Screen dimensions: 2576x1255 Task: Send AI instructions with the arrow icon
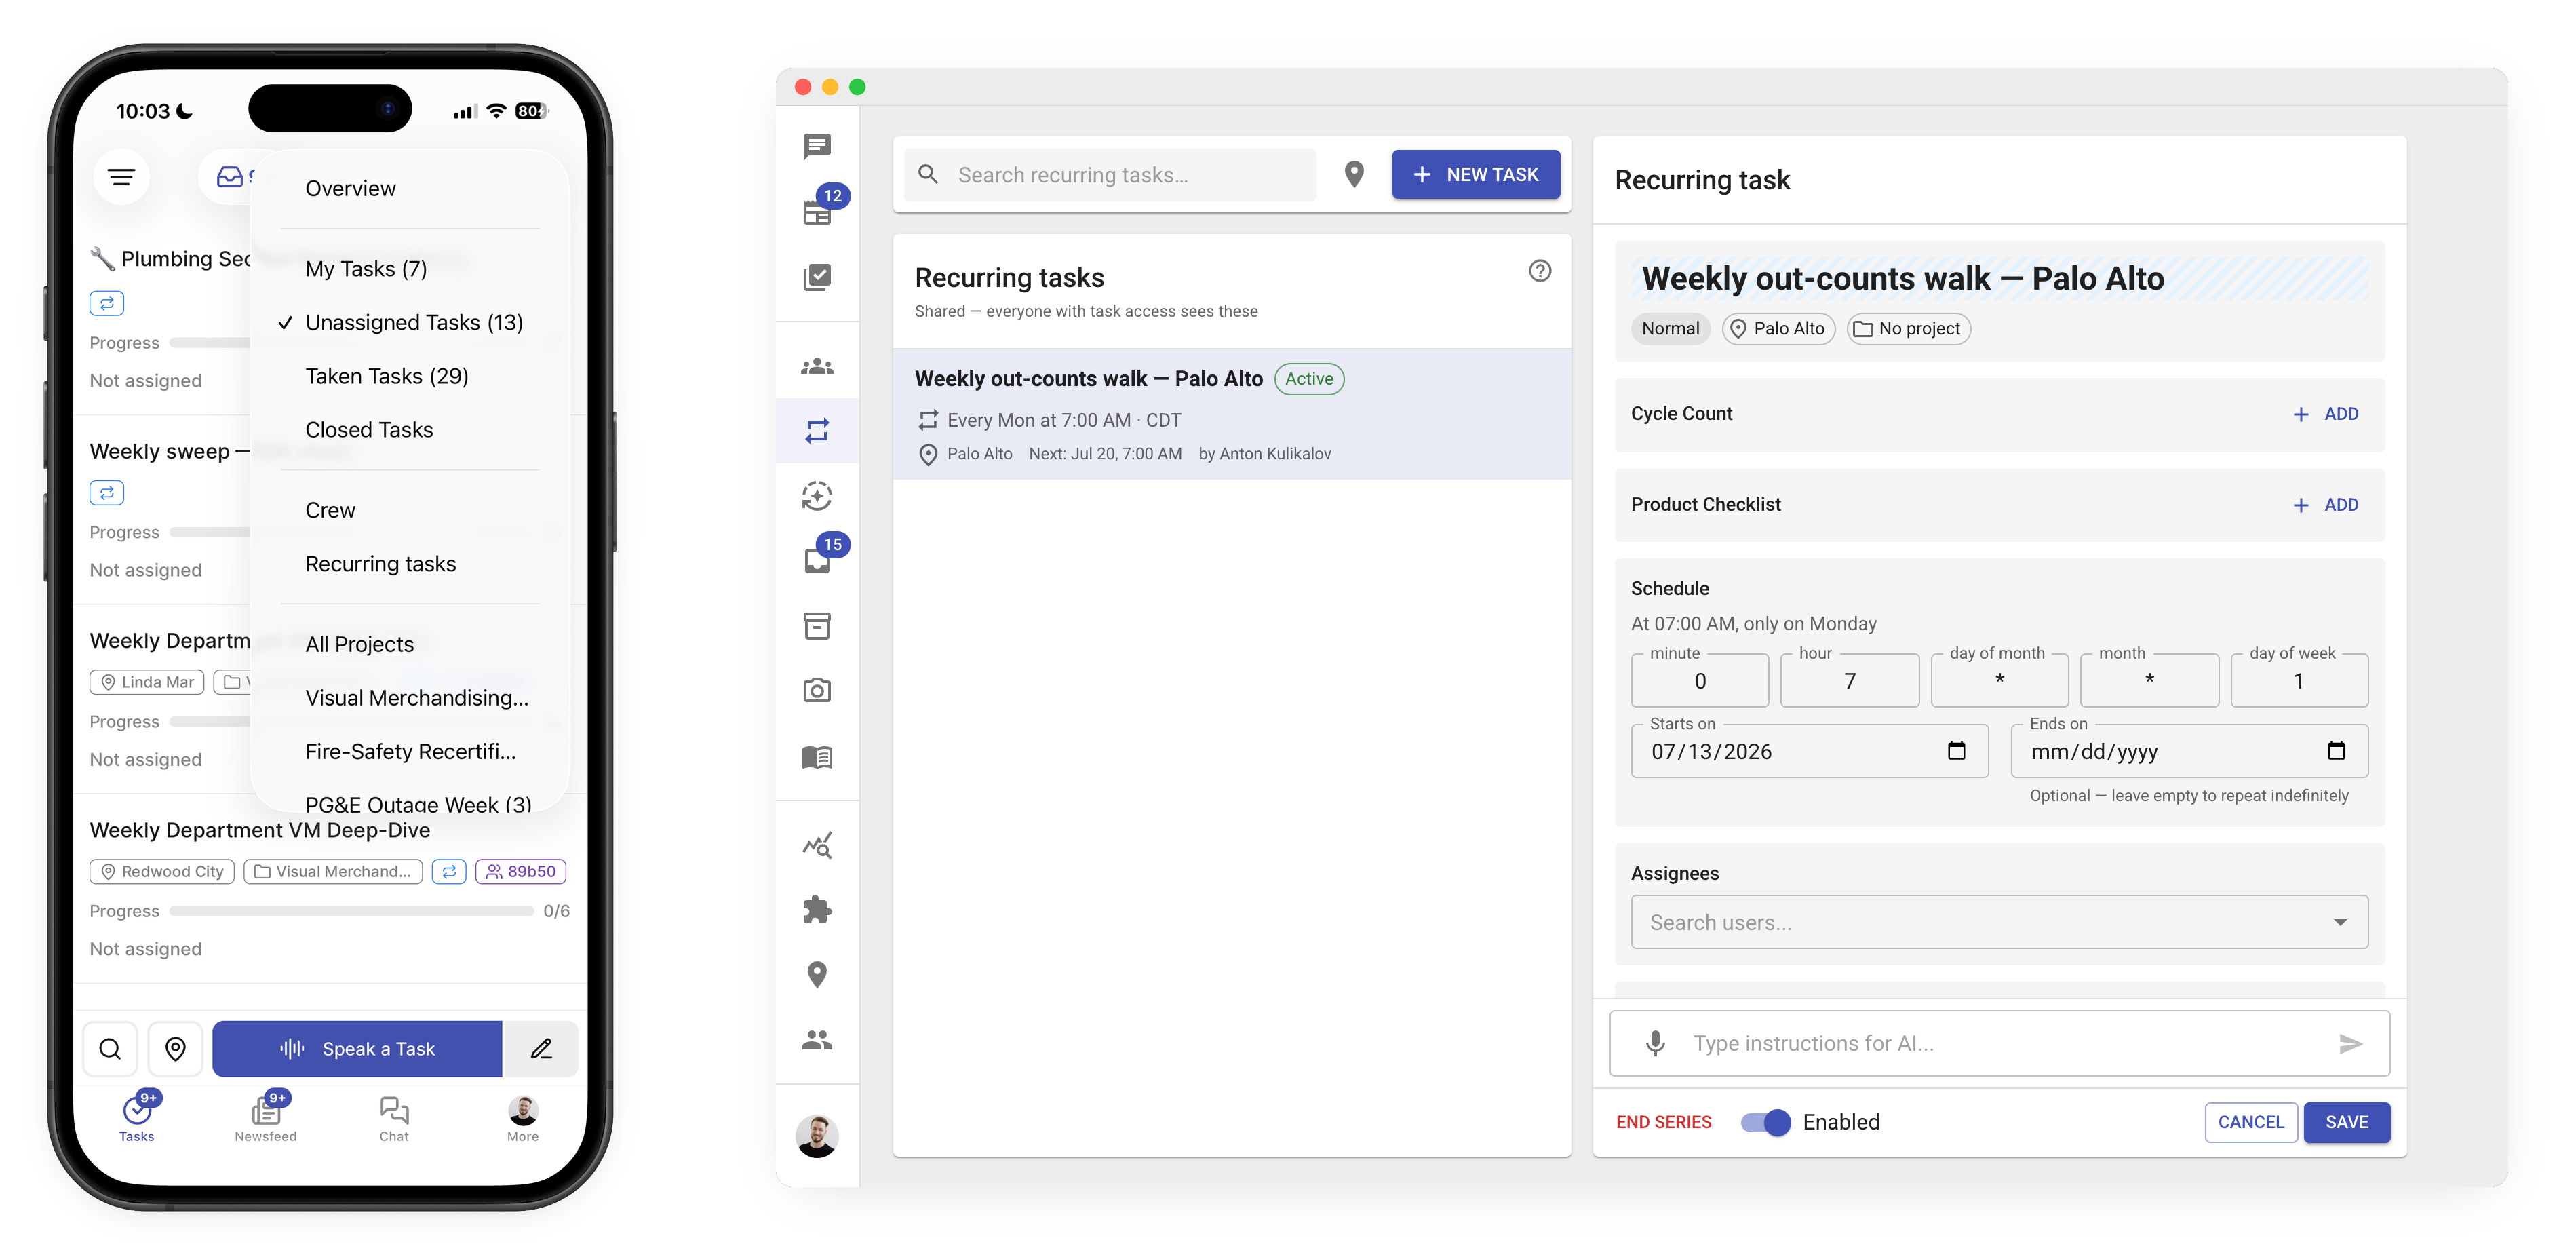(2351, 1043)
